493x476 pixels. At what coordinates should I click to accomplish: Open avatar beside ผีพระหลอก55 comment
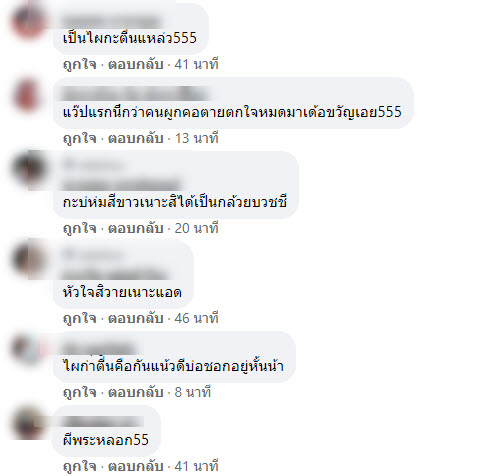(x=29, y=423)
